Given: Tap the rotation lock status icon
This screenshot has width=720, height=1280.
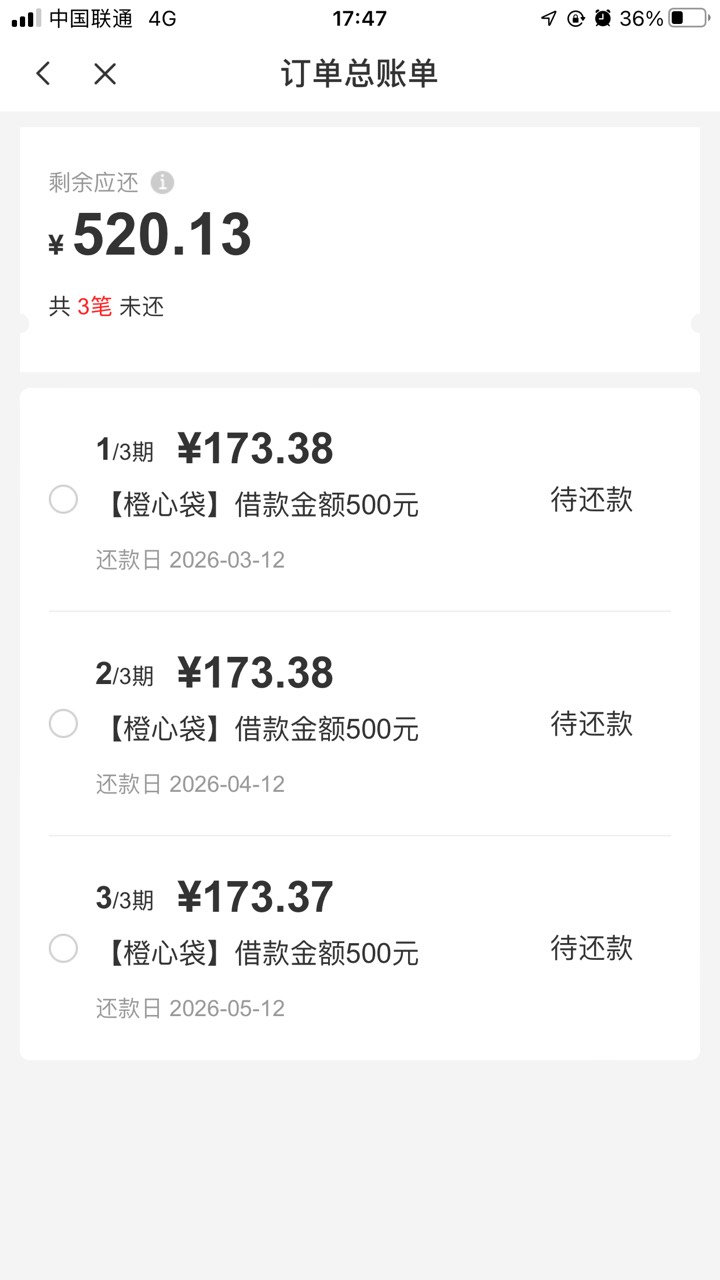Looking at the screenshot, I should coord(575,18).
